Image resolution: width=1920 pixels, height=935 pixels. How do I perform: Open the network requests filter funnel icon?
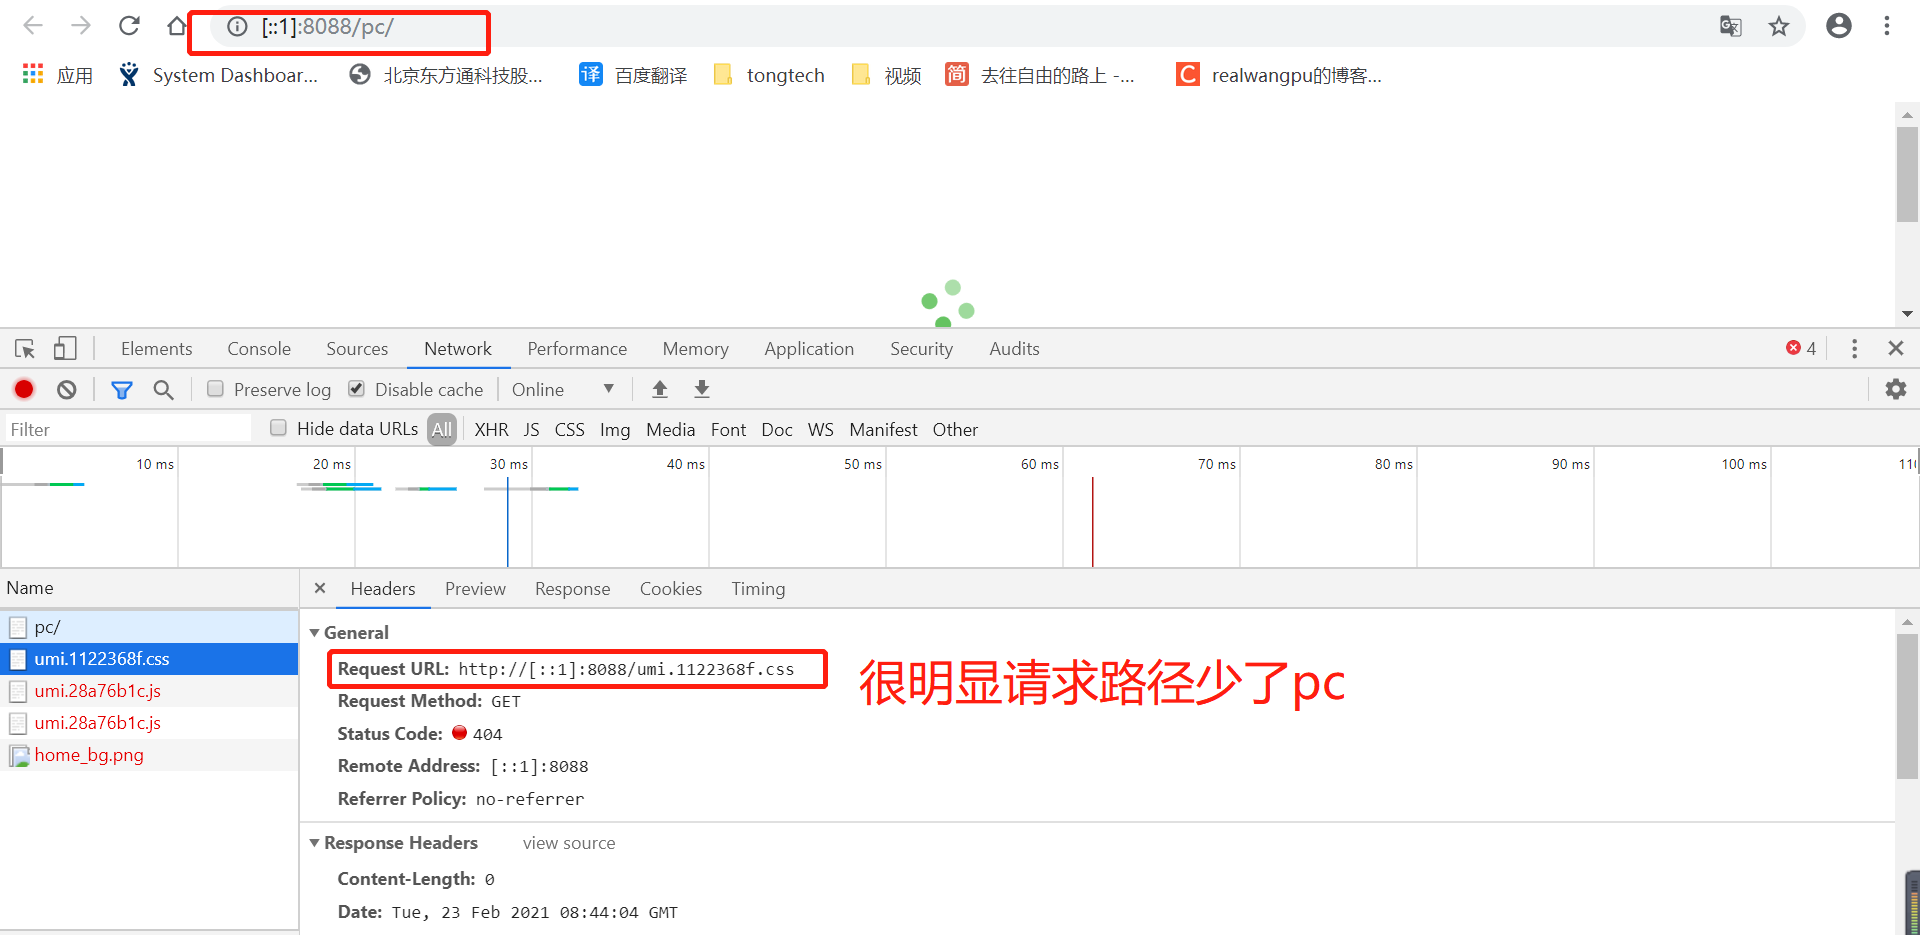[121, 389]
